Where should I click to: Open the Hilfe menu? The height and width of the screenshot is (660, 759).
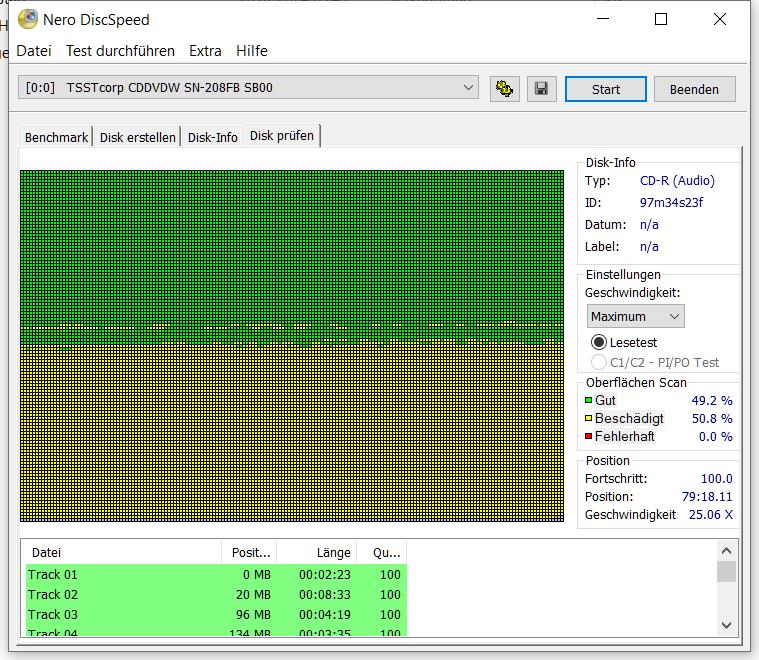[252, 51]
